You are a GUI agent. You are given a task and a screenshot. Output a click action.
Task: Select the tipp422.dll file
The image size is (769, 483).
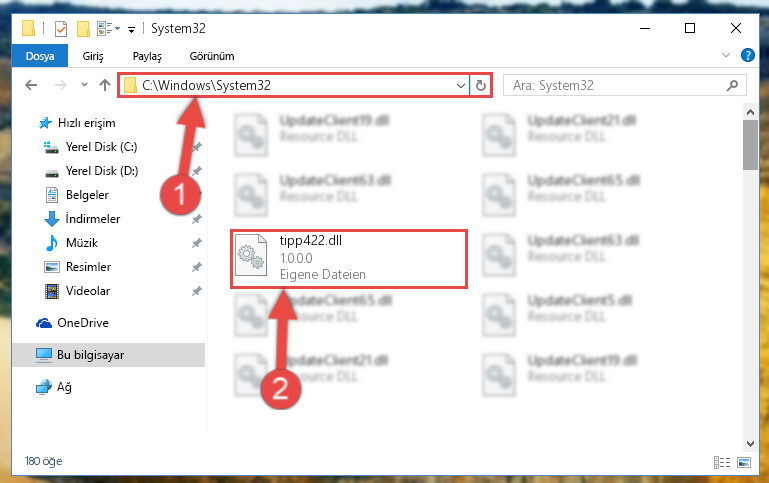pyautogui.click(x=349, y=258)
